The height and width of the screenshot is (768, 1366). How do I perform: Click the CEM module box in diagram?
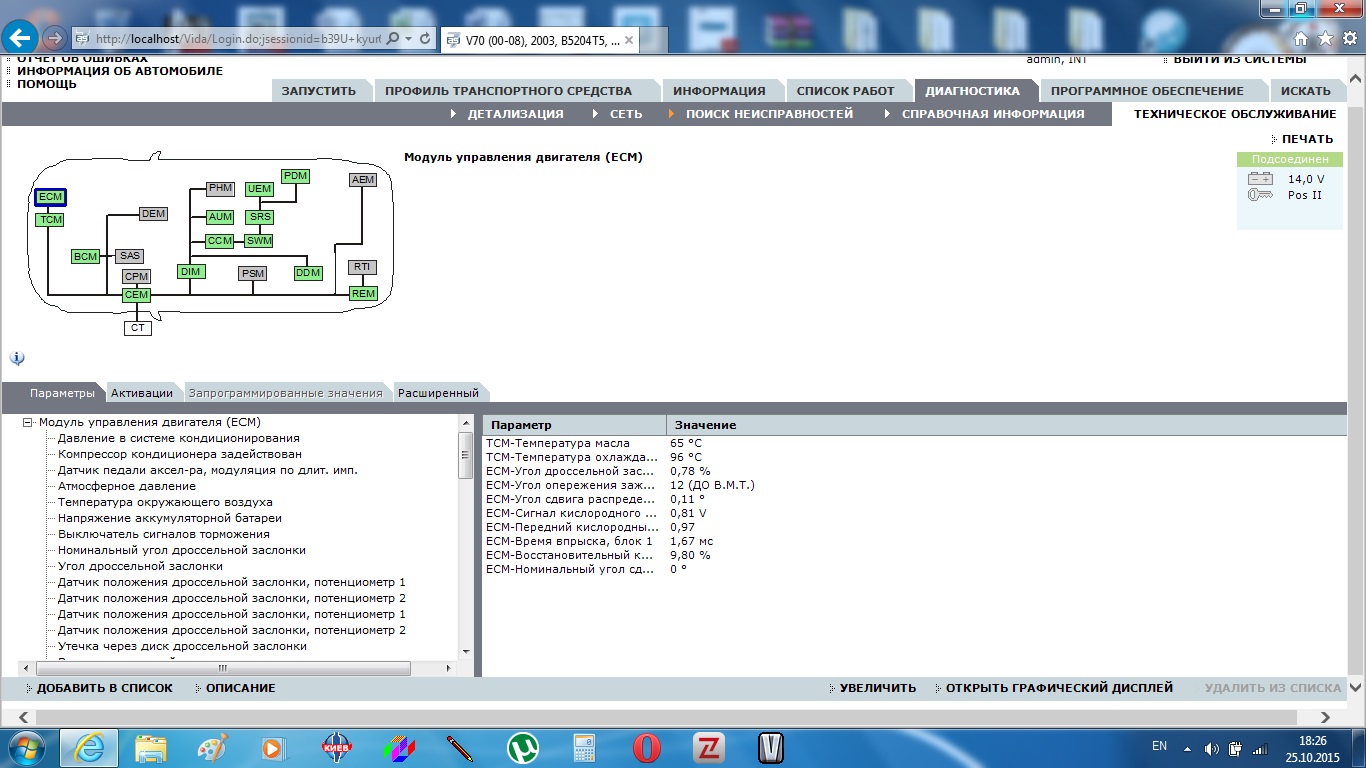pyautogui.click(x=136, y=295)
